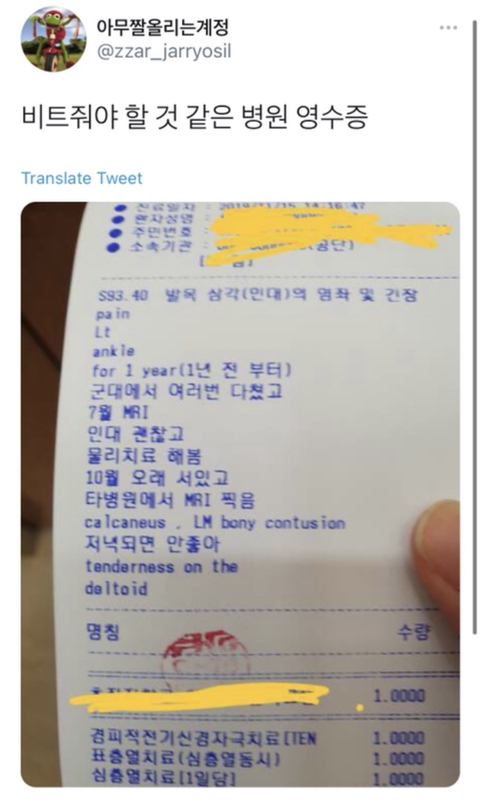
Task: Click the '7월 MRI' line
Action: pos(118,412)
